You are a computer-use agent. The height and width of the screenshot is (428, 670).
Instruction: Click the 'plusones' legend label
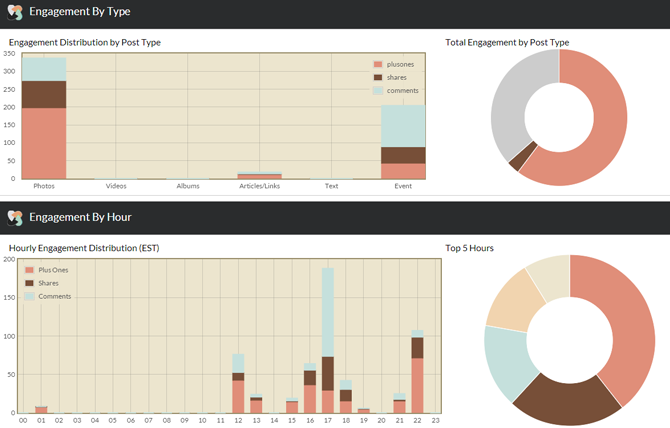tap(400, 64)
